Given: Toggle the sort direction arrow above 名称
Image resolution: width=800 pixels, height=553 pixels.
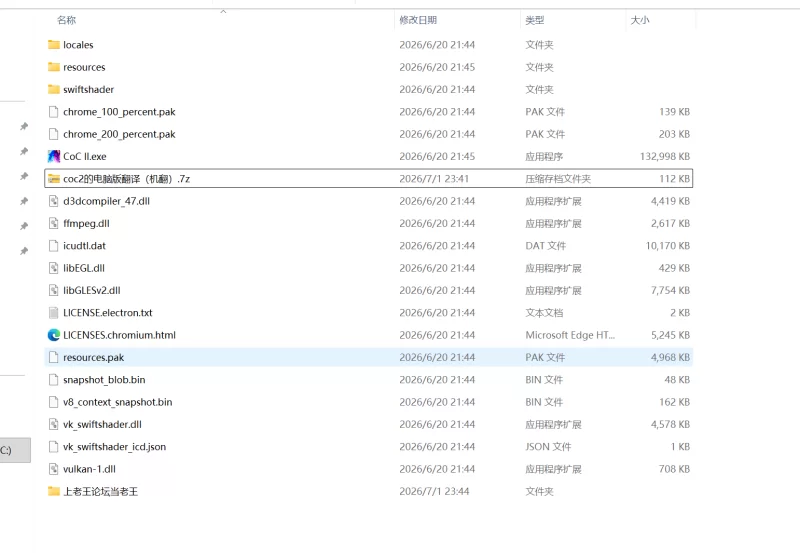Looking at the screenshot, I should 223,11.
